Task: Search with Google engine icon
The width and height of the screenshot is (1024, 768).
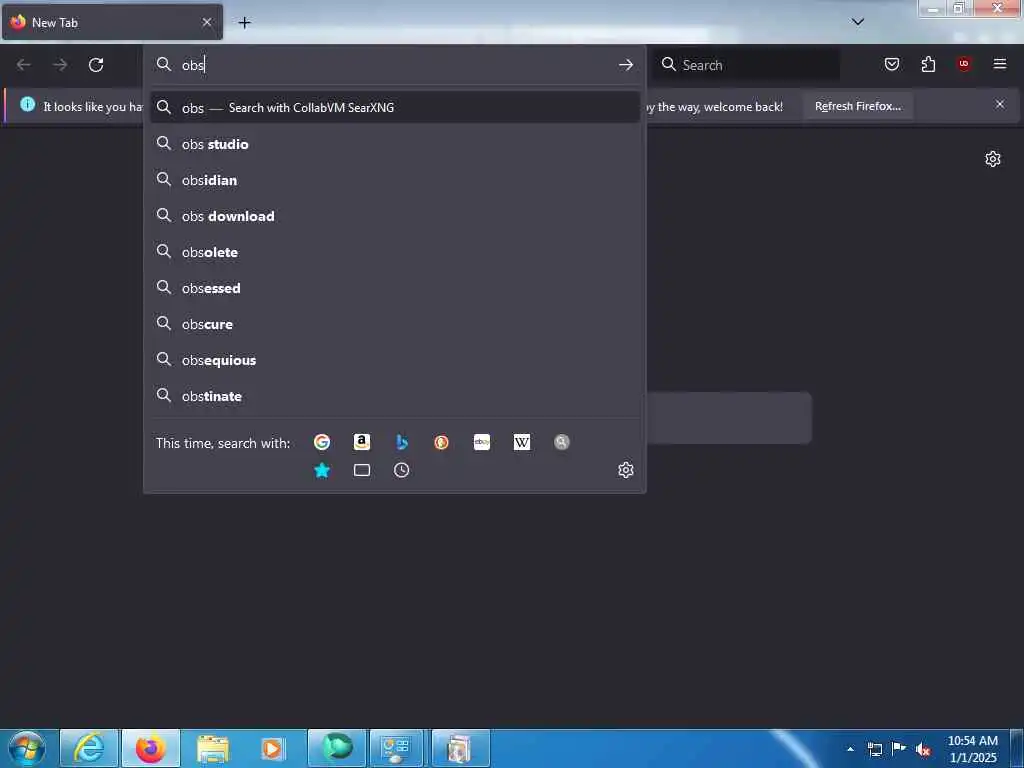Action: [321, 442]
